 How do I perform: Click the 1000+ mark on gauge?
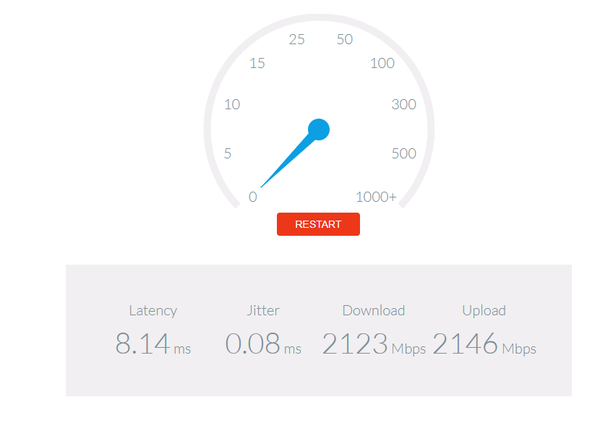376,197
